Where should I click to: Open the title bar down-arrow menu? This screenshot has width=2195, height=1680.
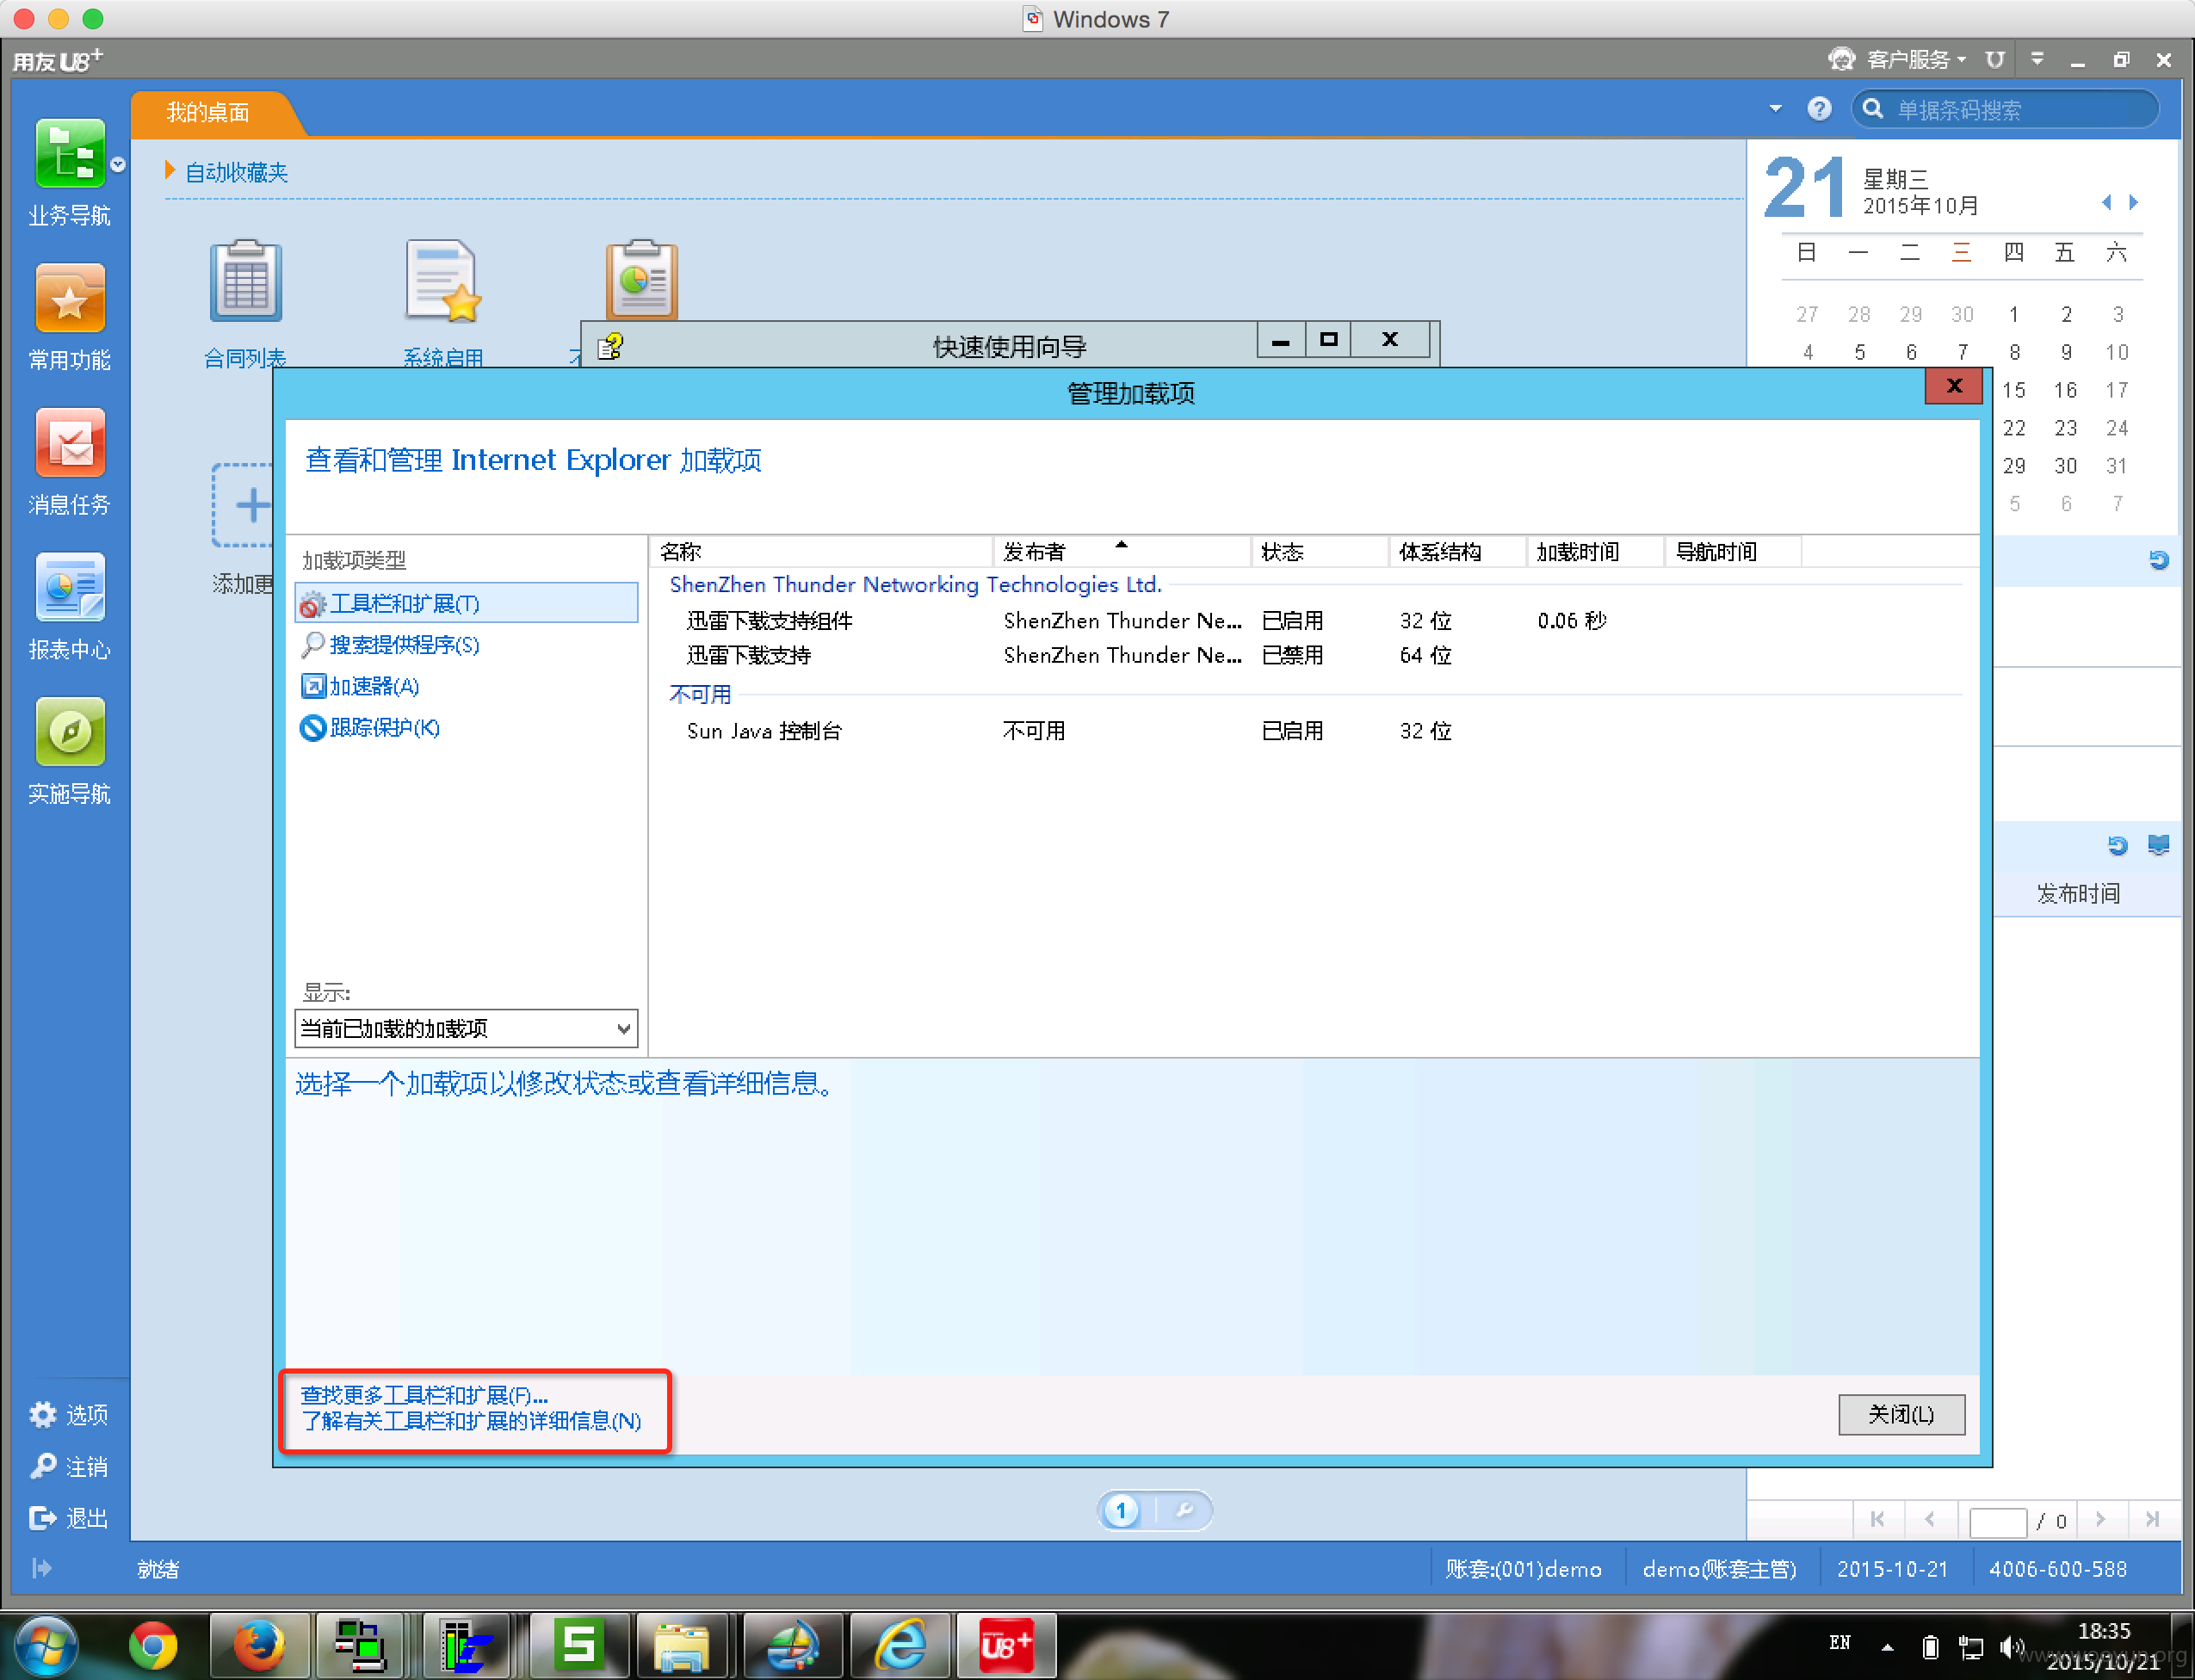click(2037, 59)
